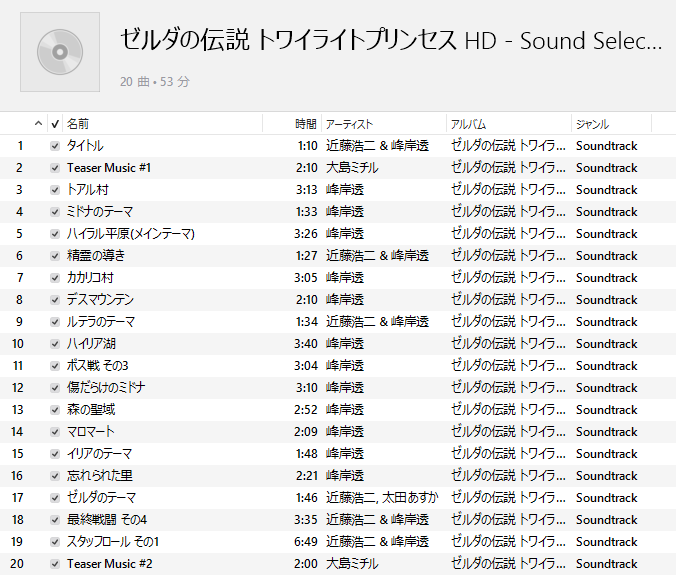This screenshot has width=676, height=579.
Task: Sort tracks by the 名前 column header
Action: click(x=78, y=124)
